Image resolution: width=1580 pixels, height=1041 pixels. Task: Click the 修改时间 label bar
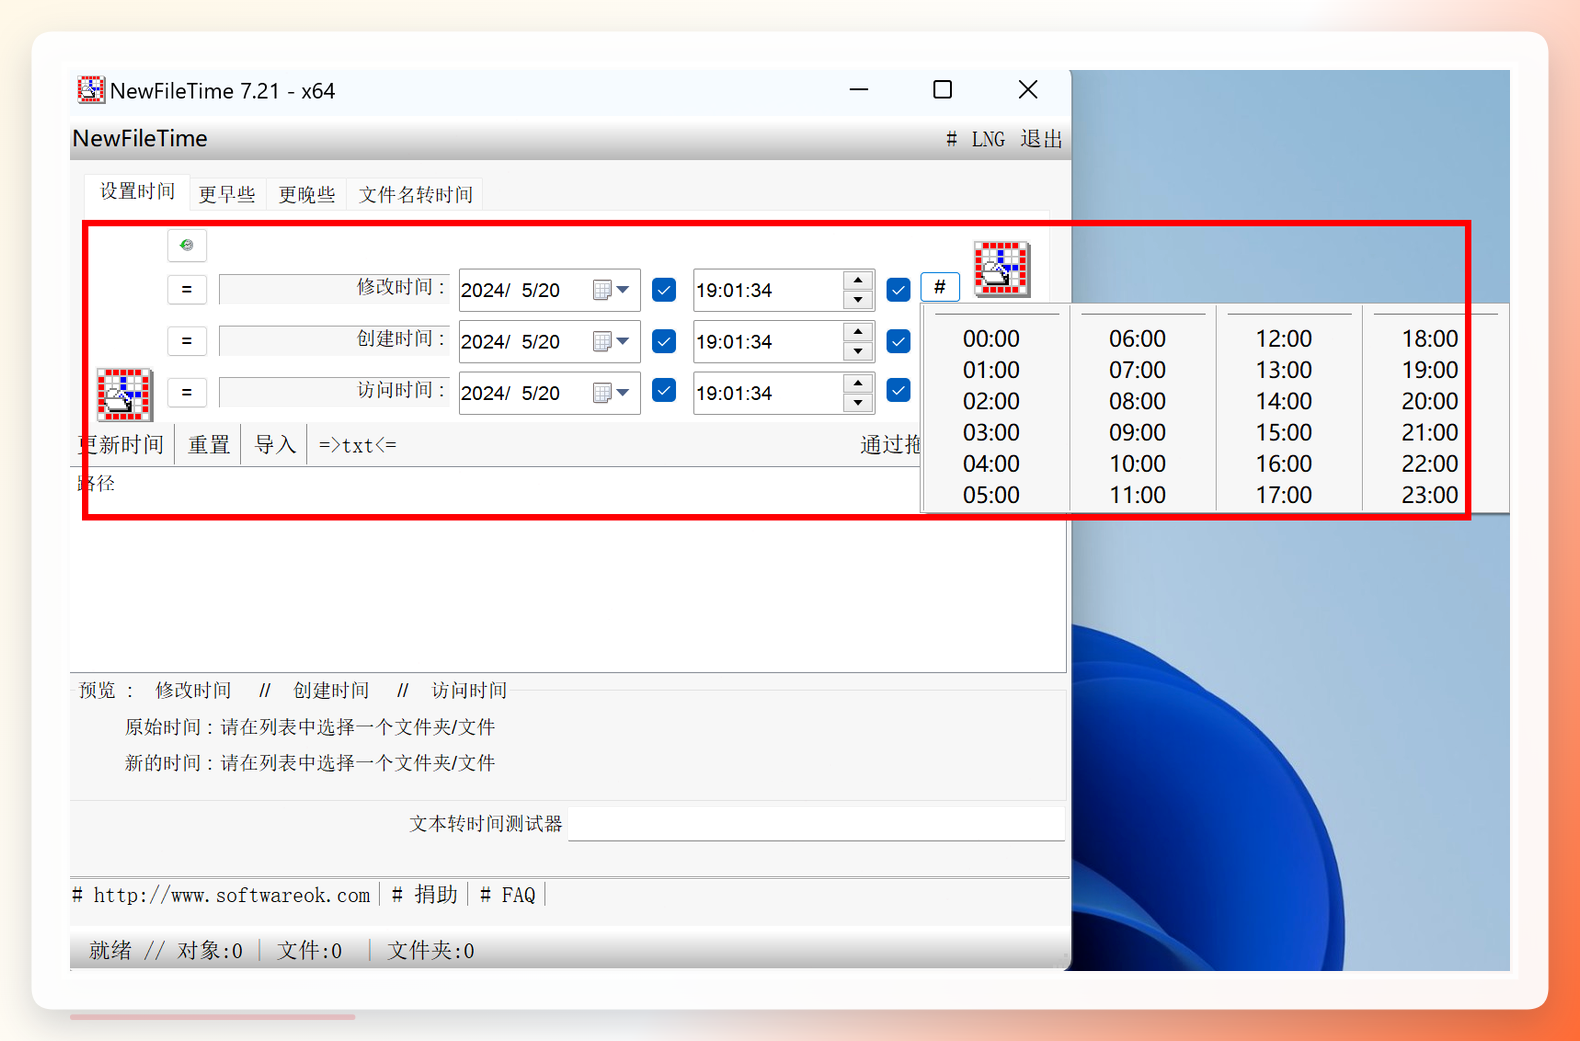point(335,288)
